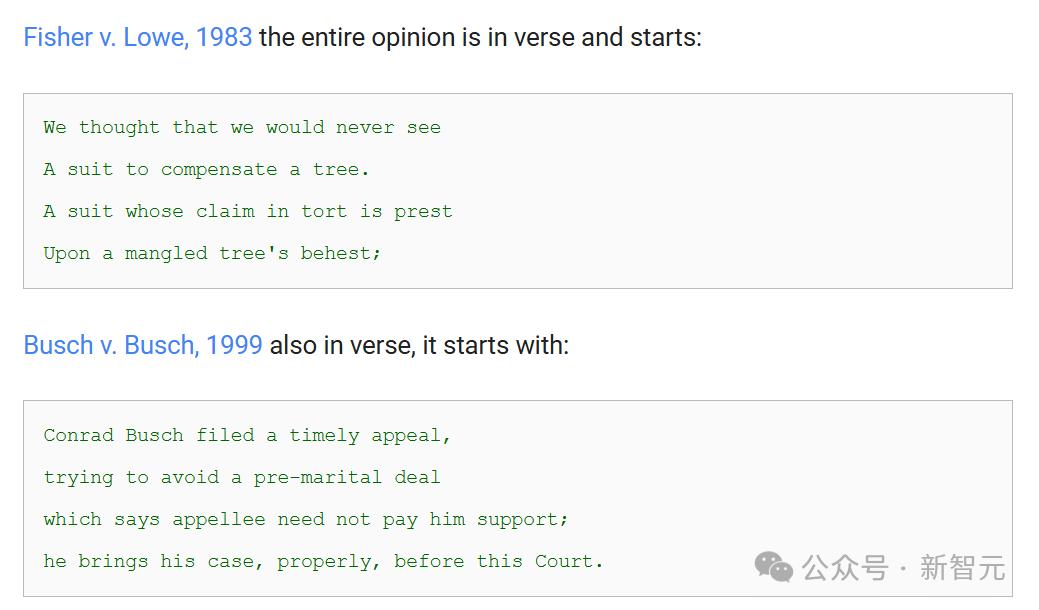
Task: Click the line "Upon a mangled tree's behest;"
Action: [x=212, y=254]
